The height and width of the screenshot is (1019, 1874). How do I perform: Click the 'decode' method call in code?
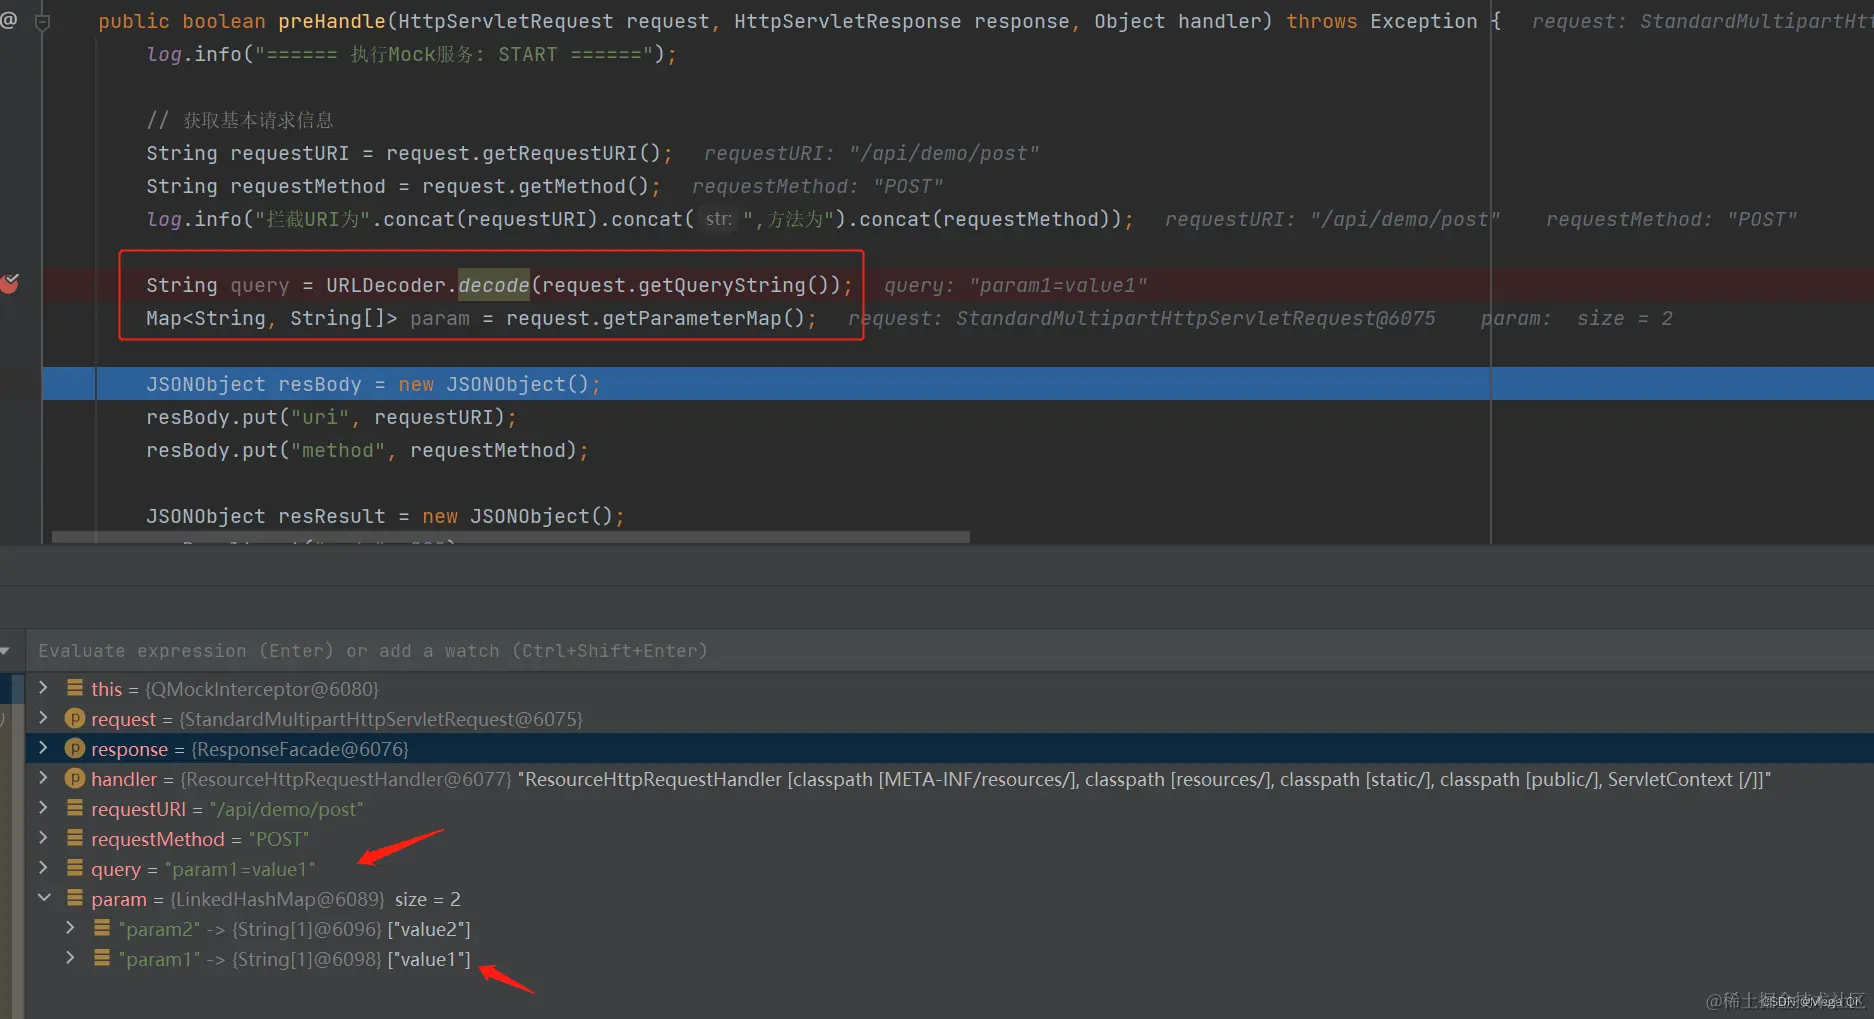[x=494, y=285]
